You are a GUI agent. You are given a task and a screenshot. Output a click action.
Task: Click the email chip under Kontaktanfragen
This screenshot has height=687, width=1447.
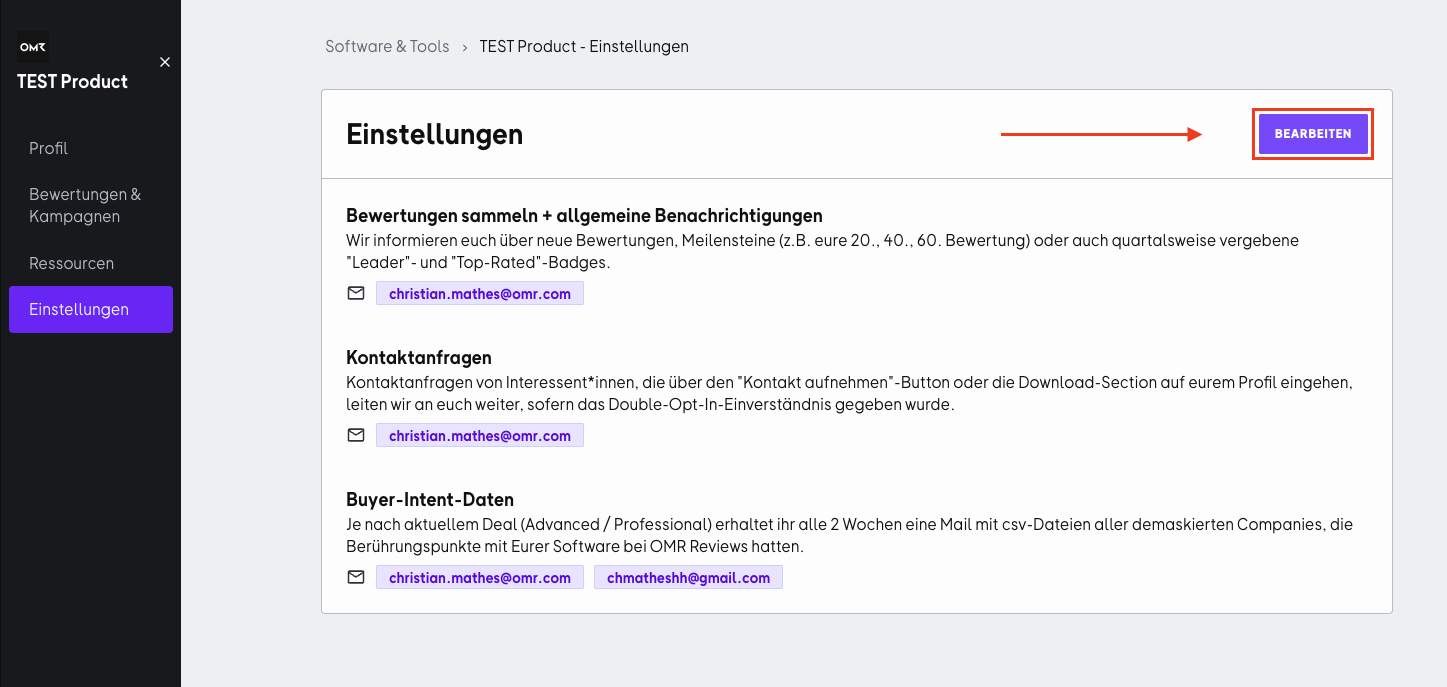pos(480,436)
